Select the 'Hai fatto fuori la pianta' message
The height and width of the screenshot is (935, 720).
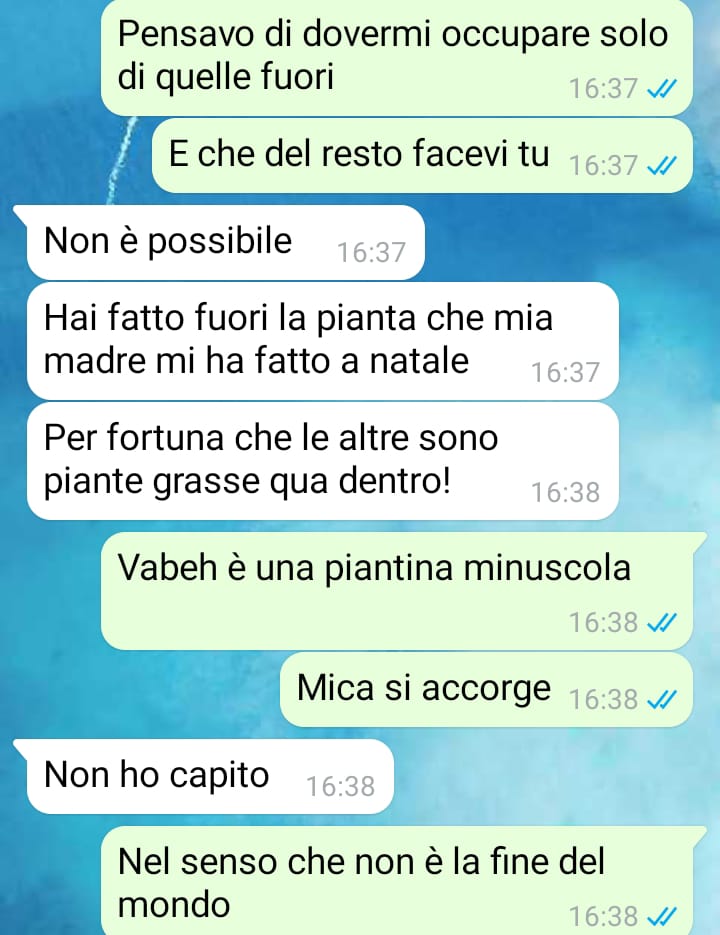tap(322, 340)
